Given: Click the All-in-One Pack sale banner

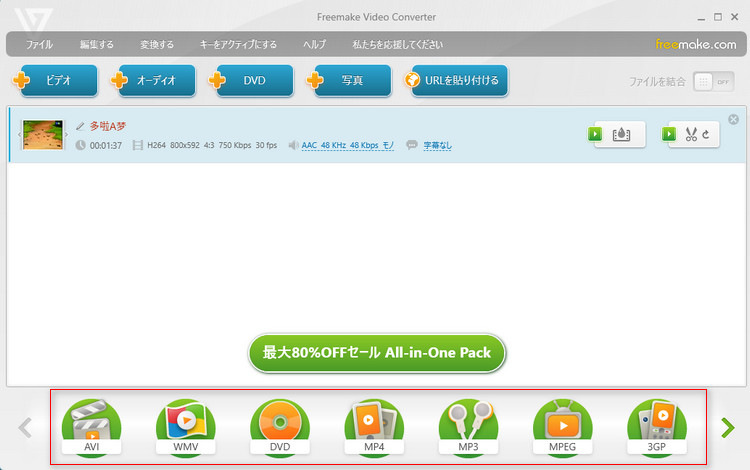Looking at the screenshot, I should pyautogui.click(x=377, y=353).
